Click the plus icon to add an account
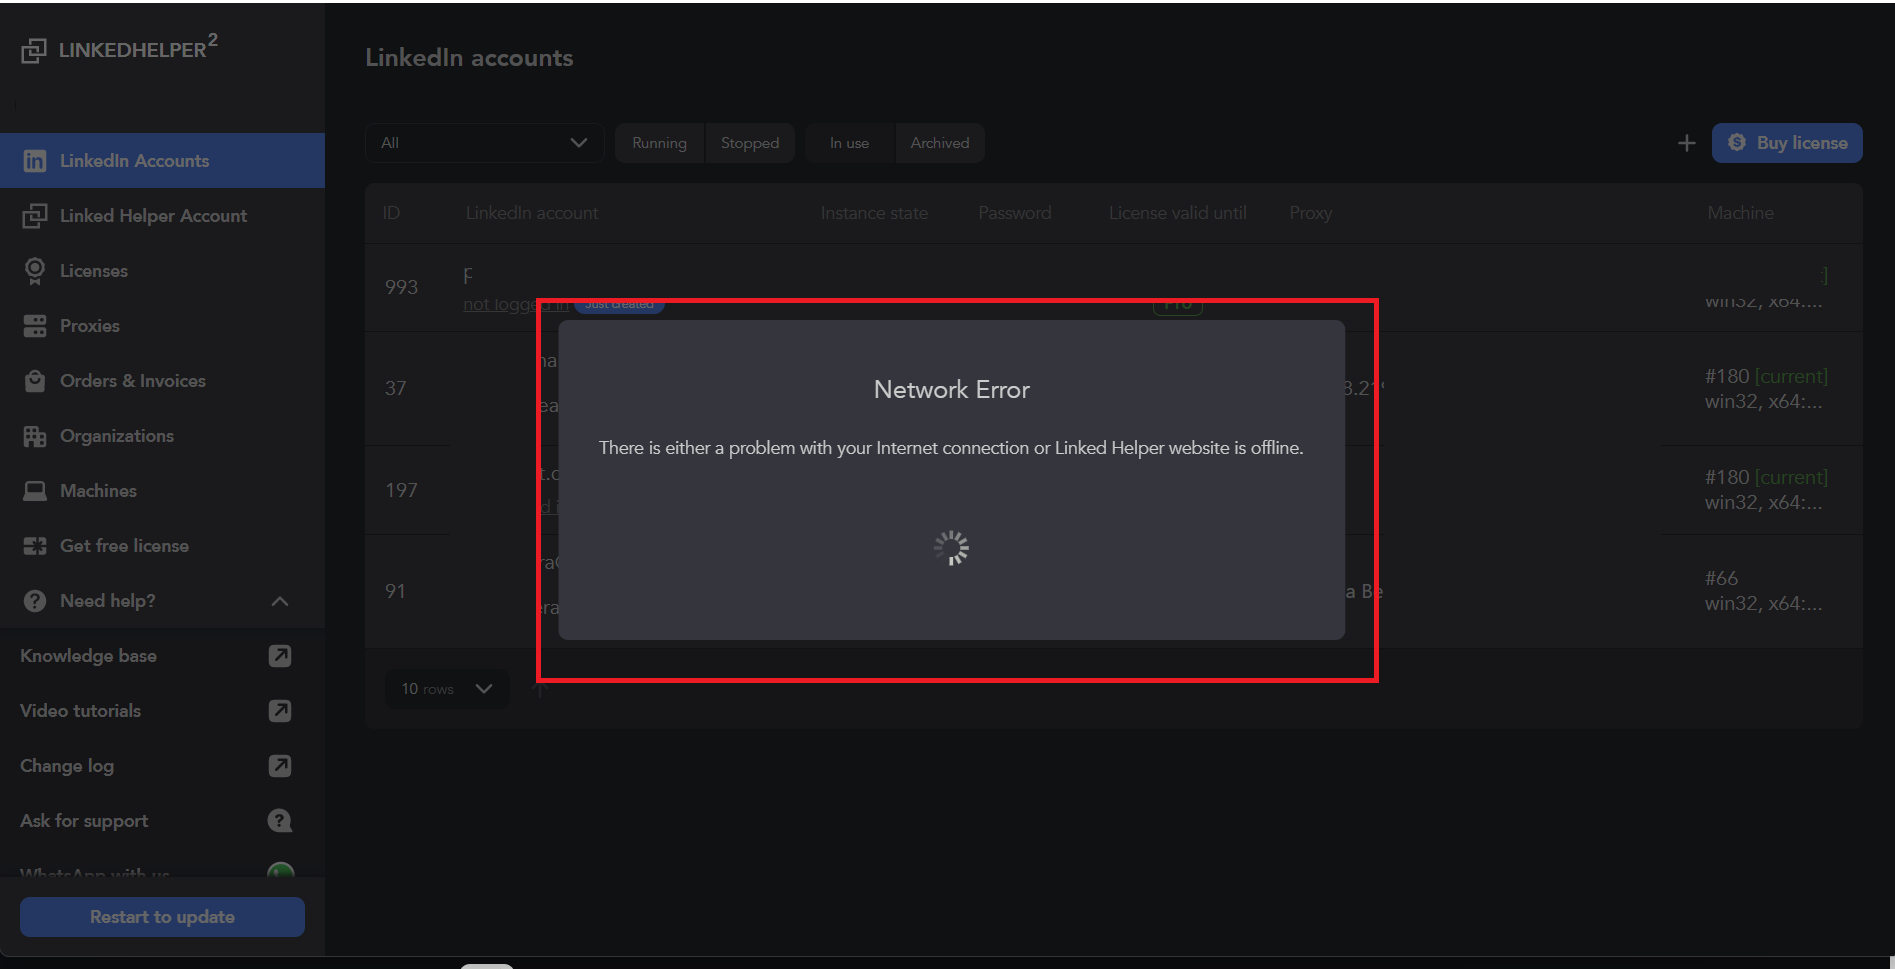1895x969 pixels. click(x=1686, y=143)
